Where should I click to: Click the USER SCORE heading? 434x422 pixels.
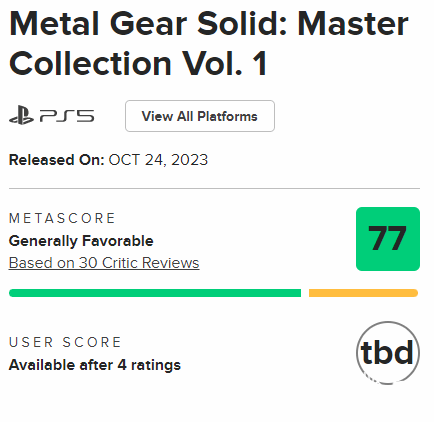coord(65,342)
